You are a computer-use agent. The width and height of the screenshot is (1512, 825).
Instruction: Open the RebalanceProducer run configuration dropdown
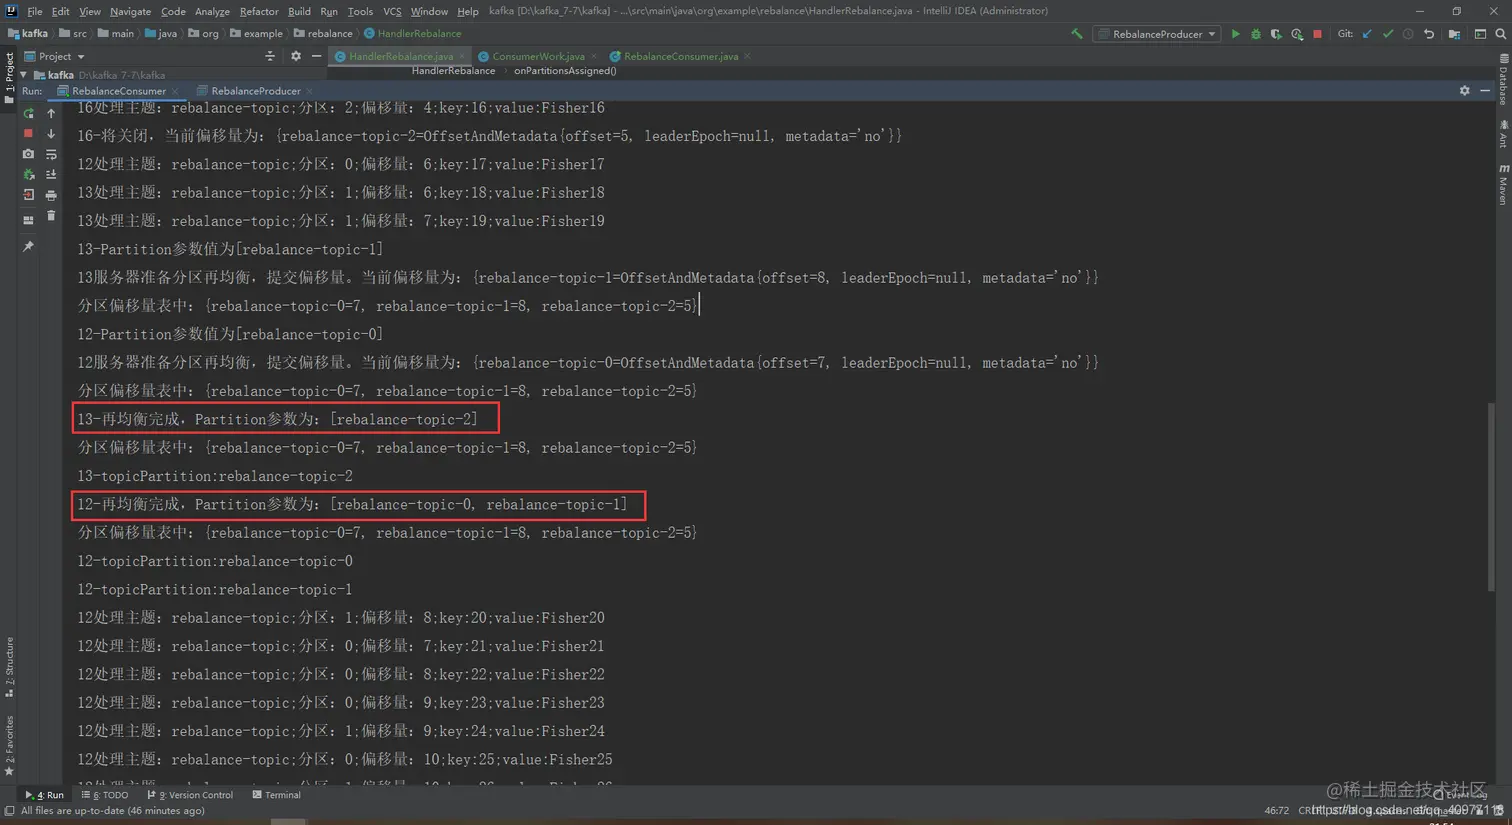[1158, 34]
